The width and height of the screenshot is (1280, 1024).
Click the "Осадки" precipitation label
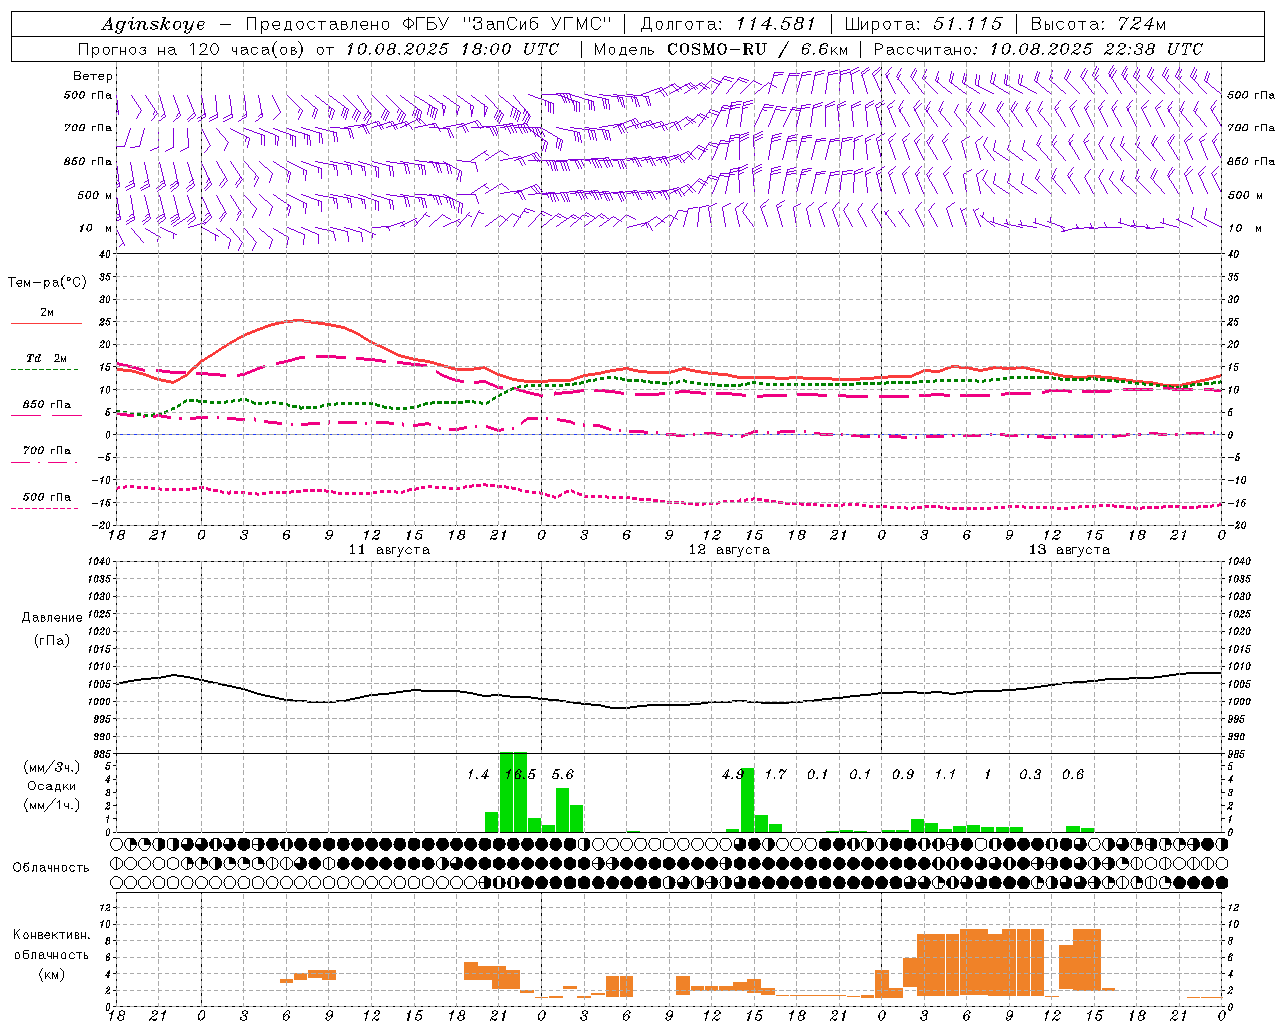pyautogui.click(x=50, y=786)
